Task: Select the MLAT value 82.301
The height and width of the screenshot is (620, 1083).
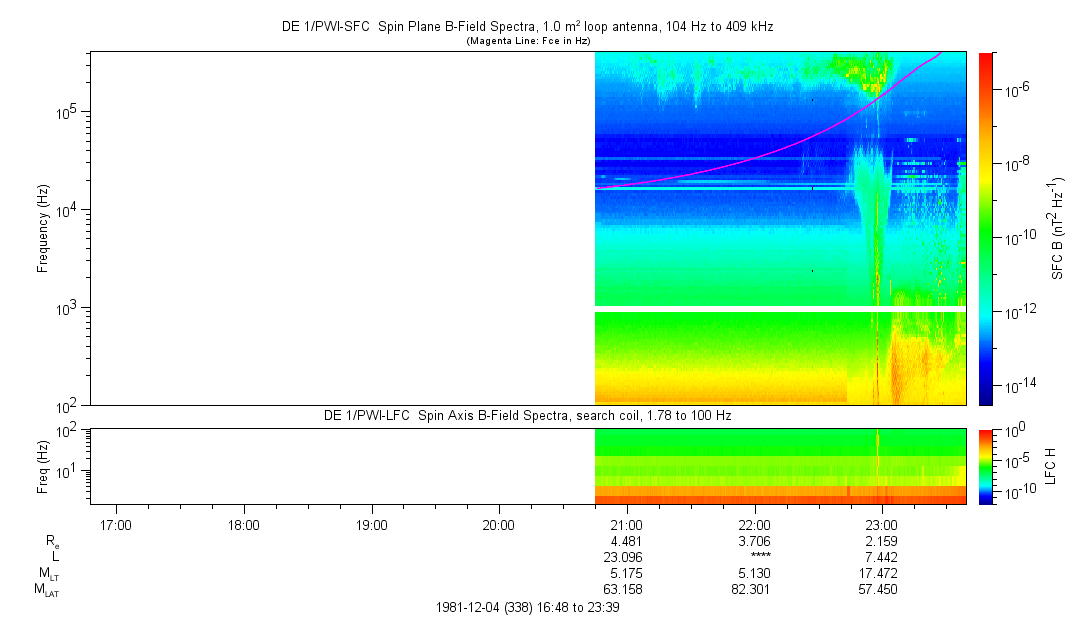Action: tap(753, 591)
